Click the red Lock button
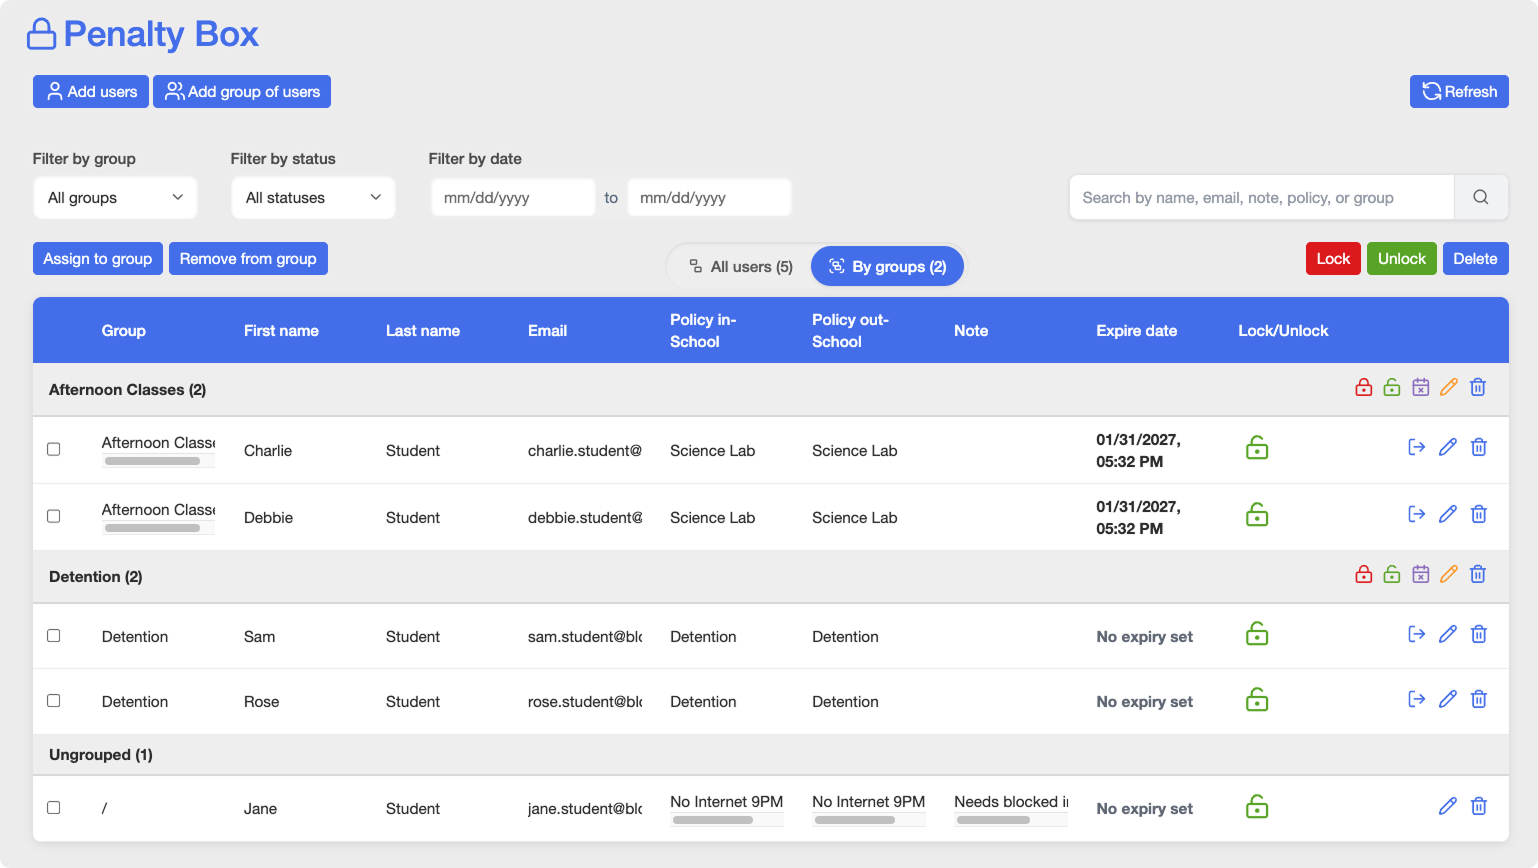This screenshot has width=1538, height=868. pyautogui.click(x=1333, y=259)
